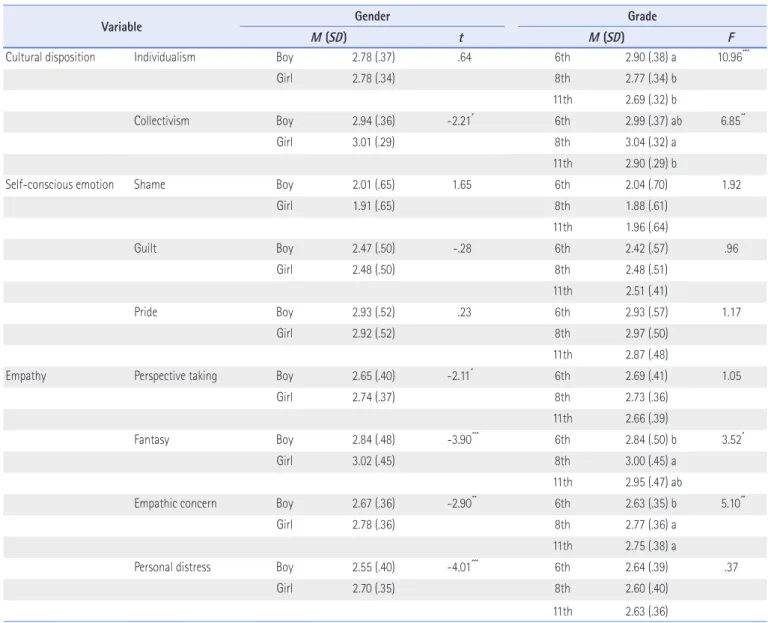Select the 2.63 (.36) cell
The width and height of the screenshot is (768, 623).
pos(647,611)
